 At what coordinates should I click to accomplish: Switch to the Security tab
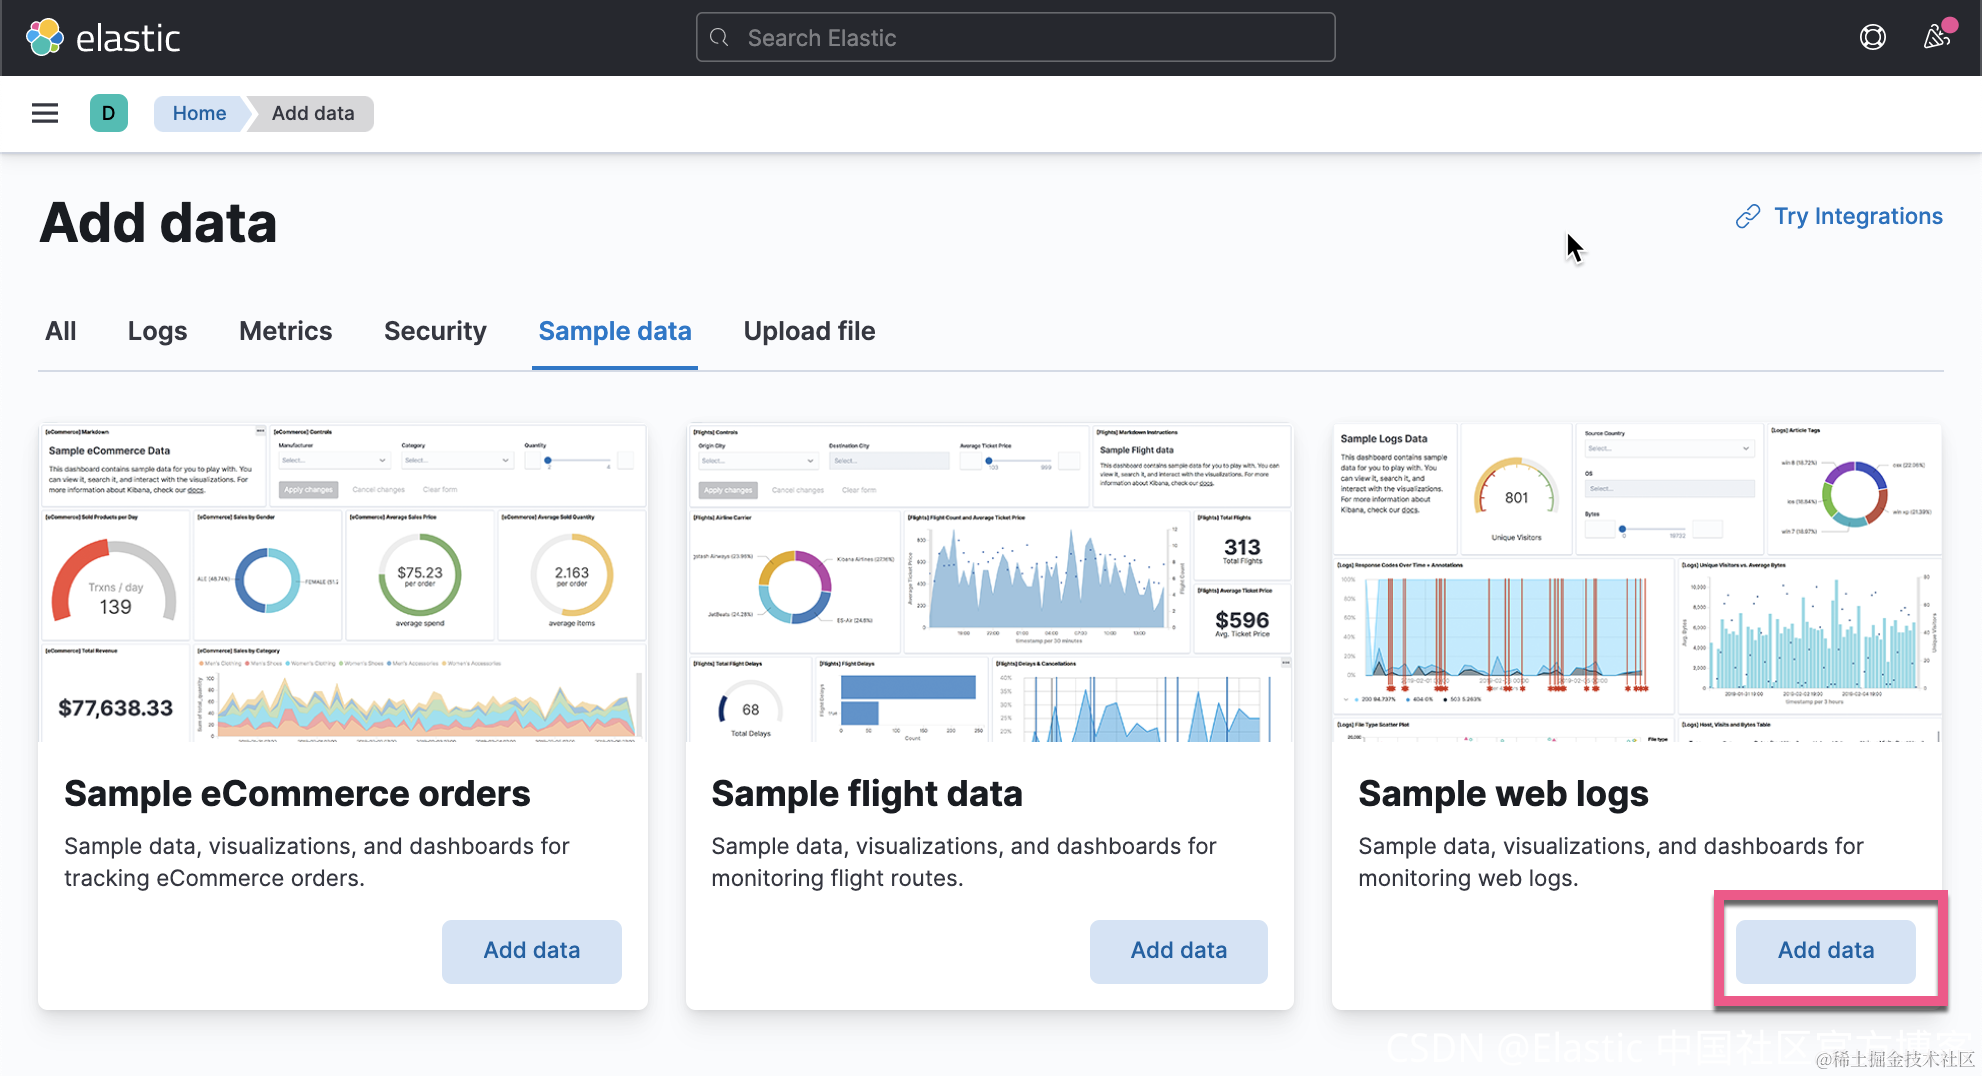(435, 331)
